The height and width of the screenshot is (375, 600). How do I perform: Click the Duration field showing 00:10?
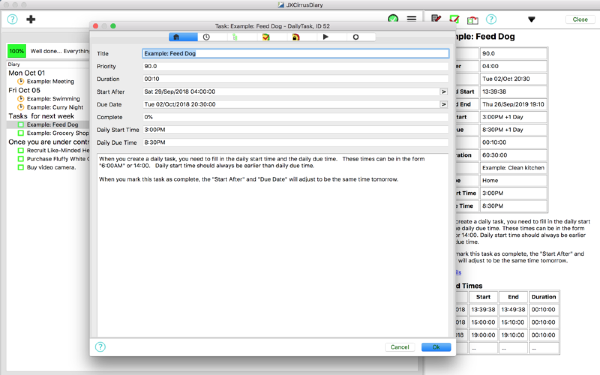pyautogui.click(x=295, y=79)
